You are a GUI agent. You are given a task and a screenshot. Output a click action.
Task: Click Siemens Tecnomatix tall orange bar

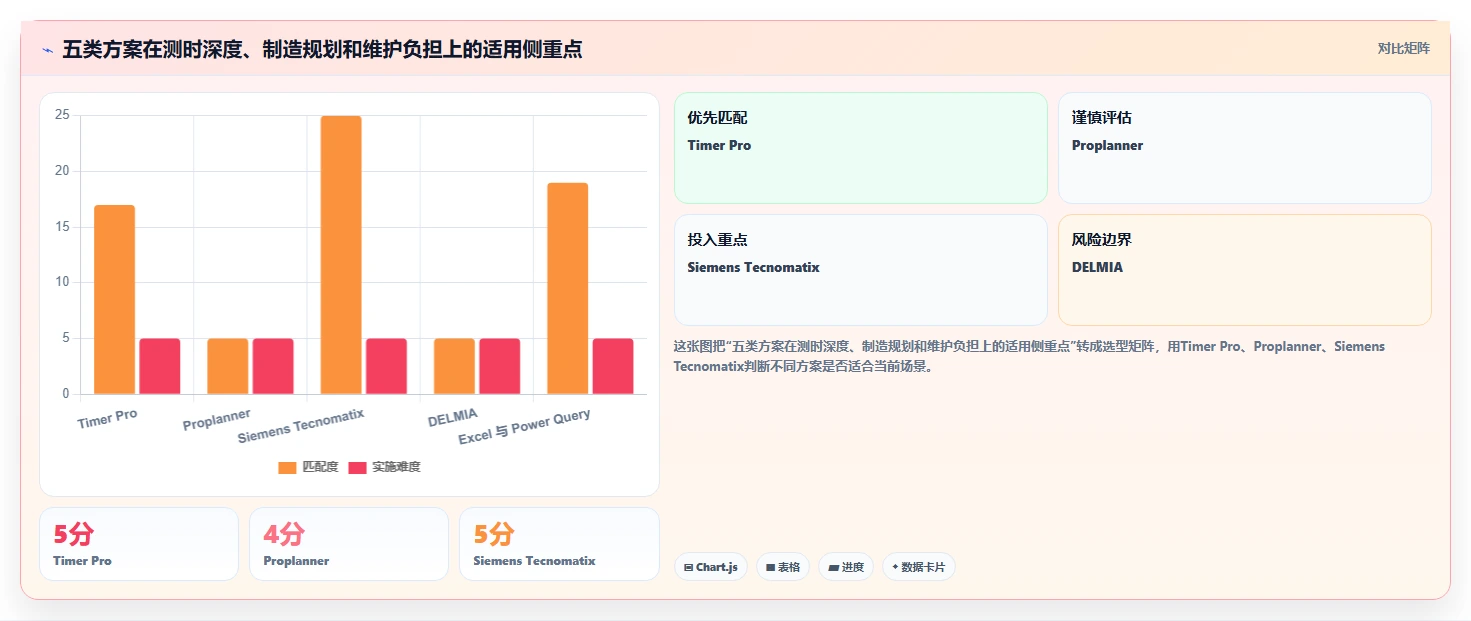pos(341,255)
